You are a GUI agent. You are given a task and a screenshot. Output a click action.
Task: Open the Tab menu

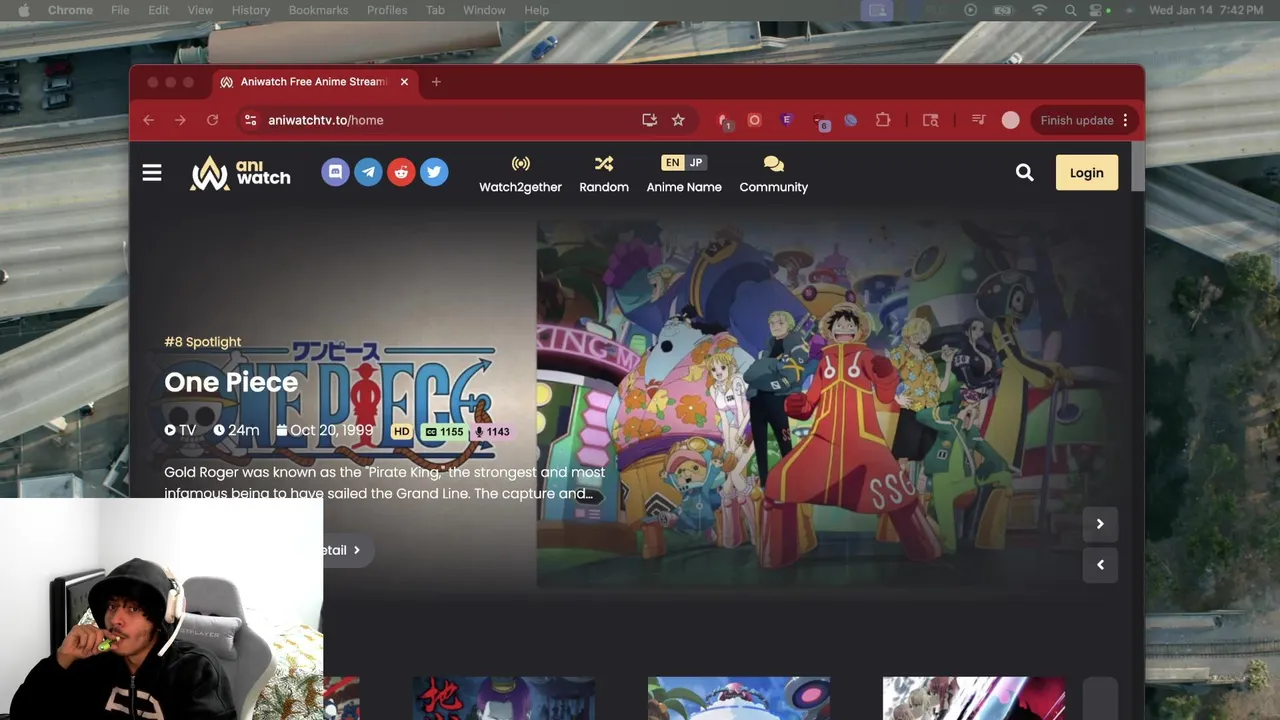(435, 10)
